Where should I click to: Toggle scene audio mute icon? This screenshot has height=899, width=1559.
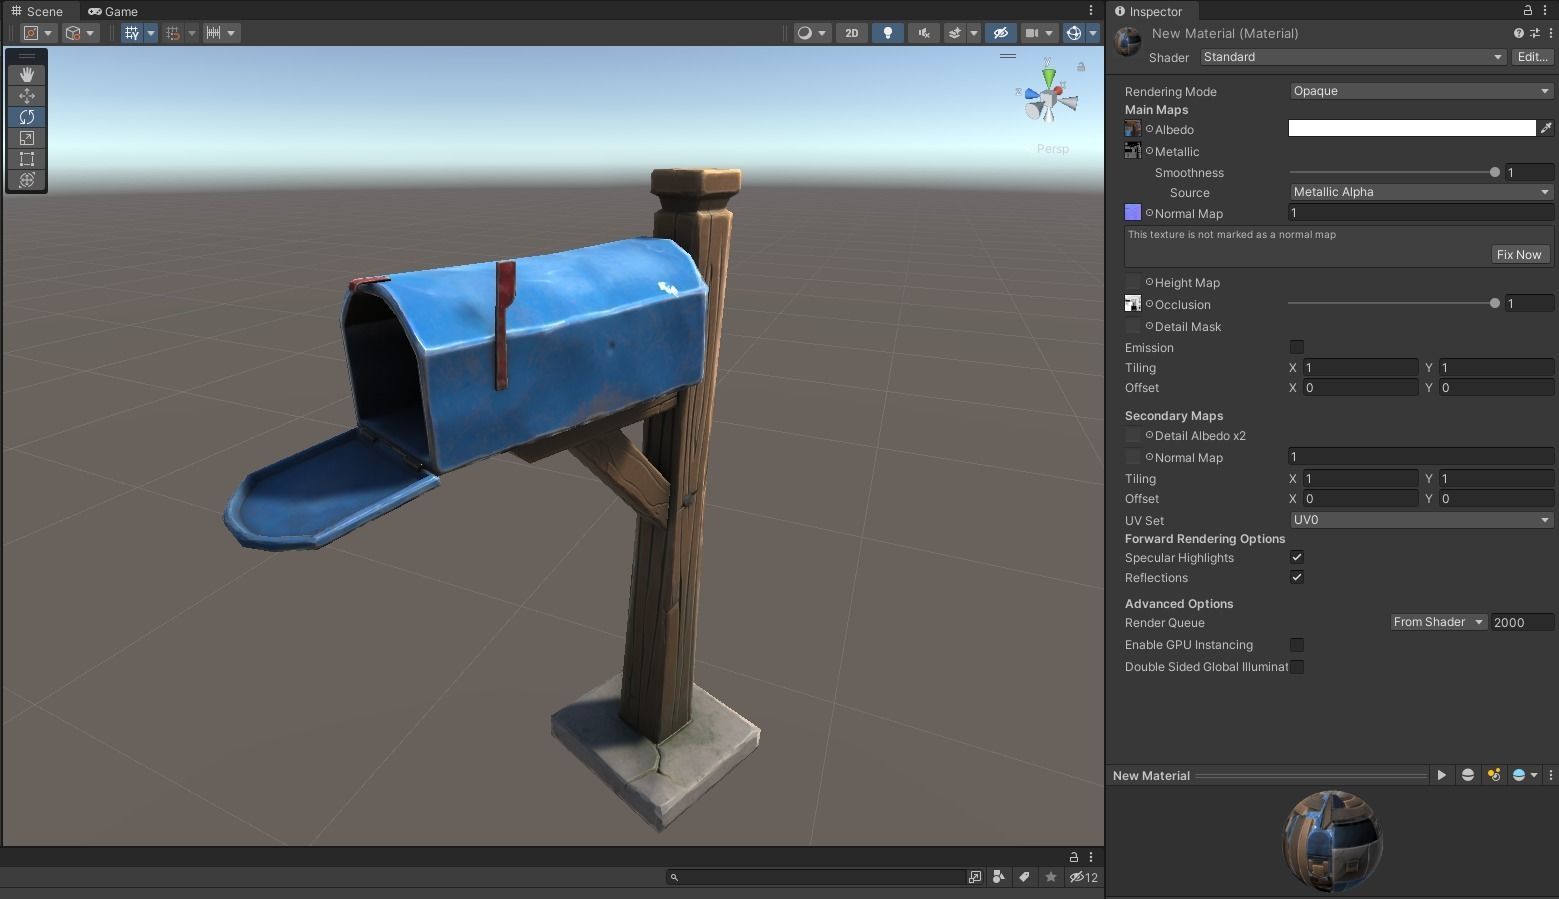[x=924, y=33]
